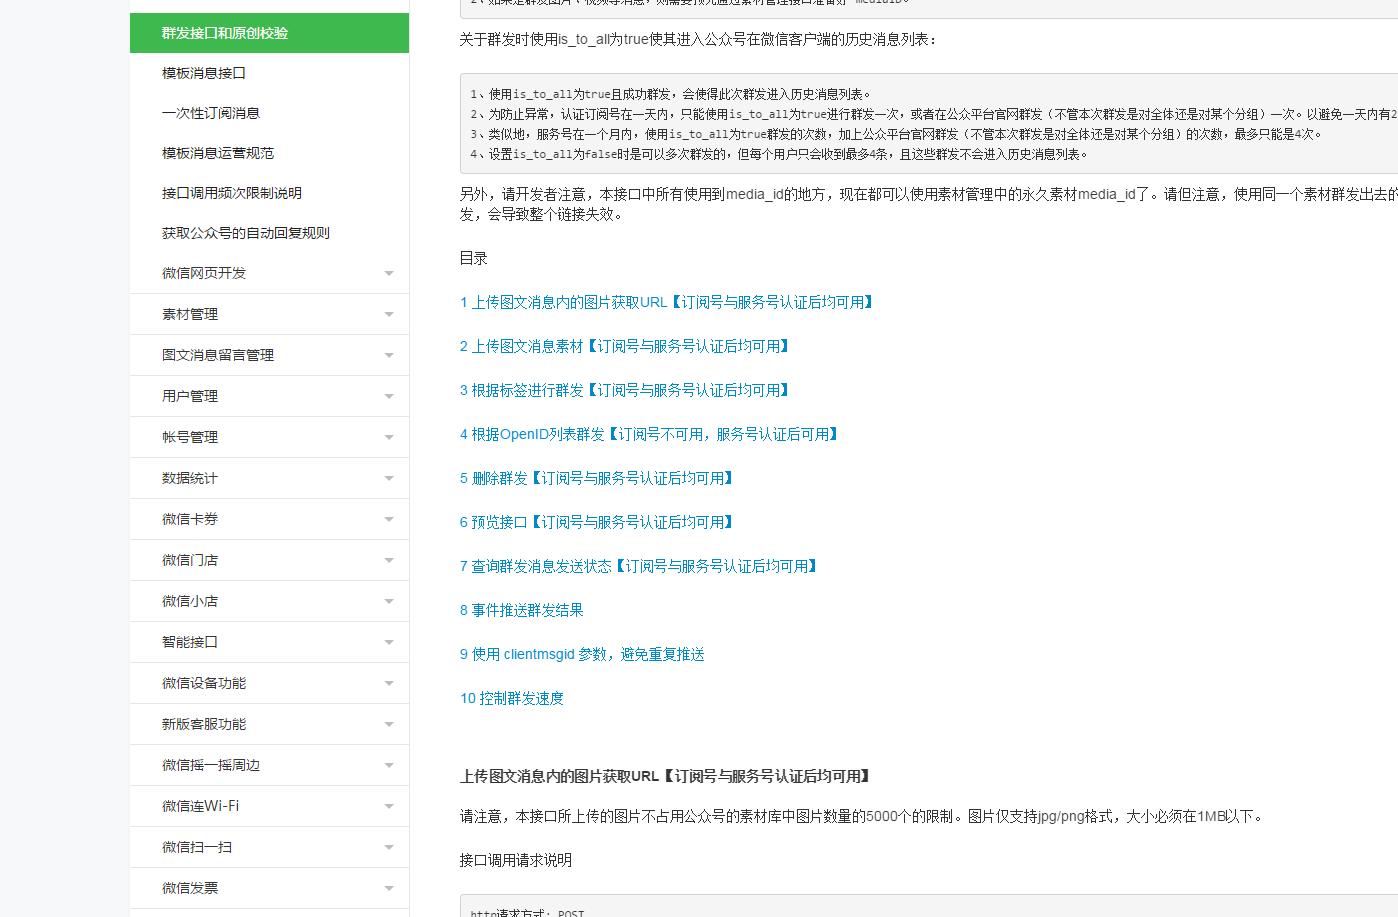Expand 微信设备功能 section arrow

tap(389, 684)
